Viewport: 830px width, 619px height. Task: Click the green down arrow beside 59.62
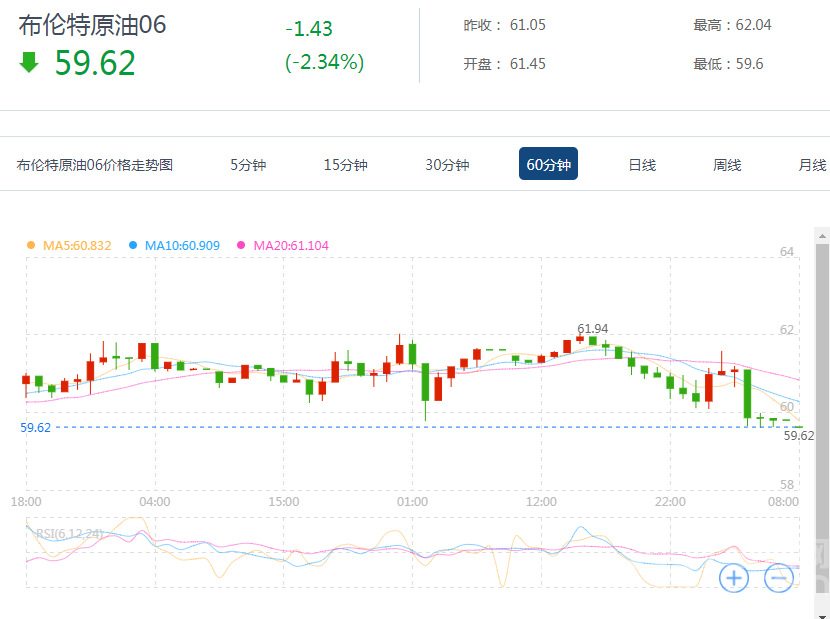[29, 63]
